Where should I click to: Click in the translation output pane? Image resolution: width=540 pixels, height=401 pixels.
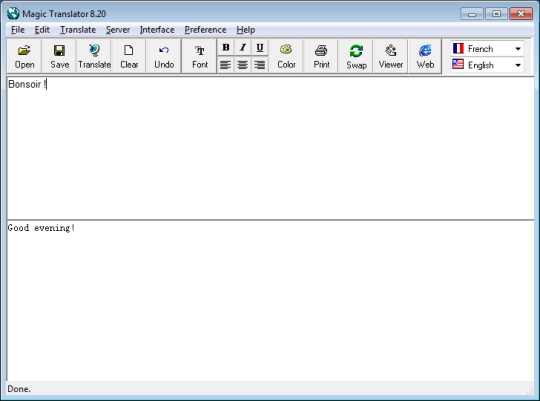[x=270, y=301]
